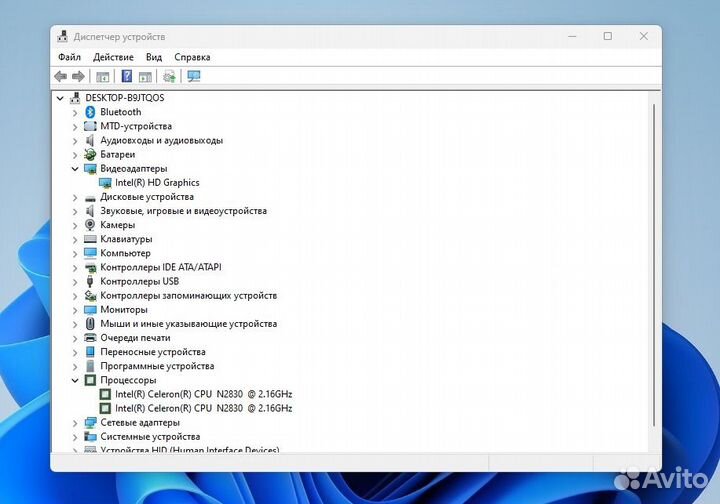The height and width of the screenshot is (504, 720).
Task: Open the Действие menu
Action: [113, 57]
